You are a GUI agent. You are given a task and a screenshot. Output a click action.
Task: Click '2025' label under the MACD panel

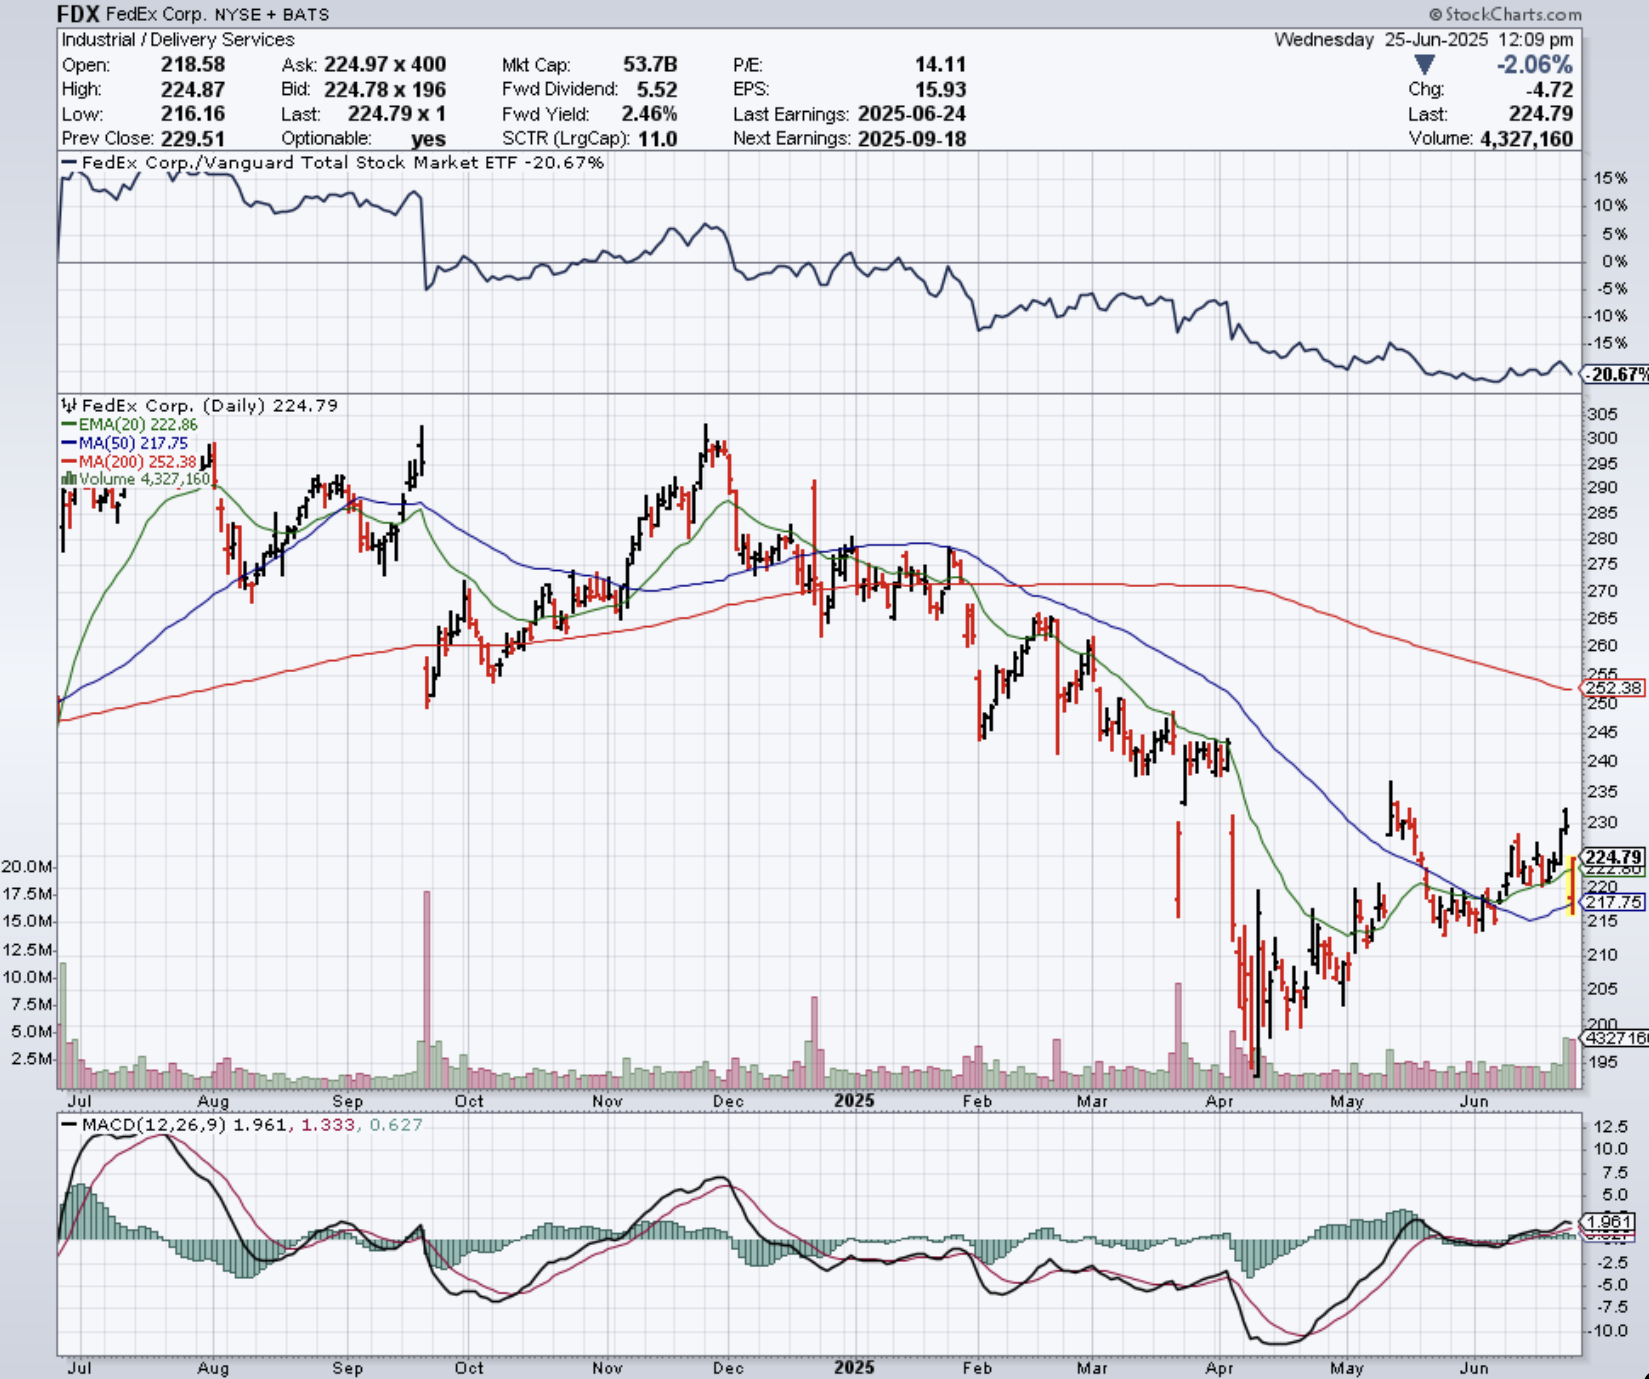(855, 1367)
